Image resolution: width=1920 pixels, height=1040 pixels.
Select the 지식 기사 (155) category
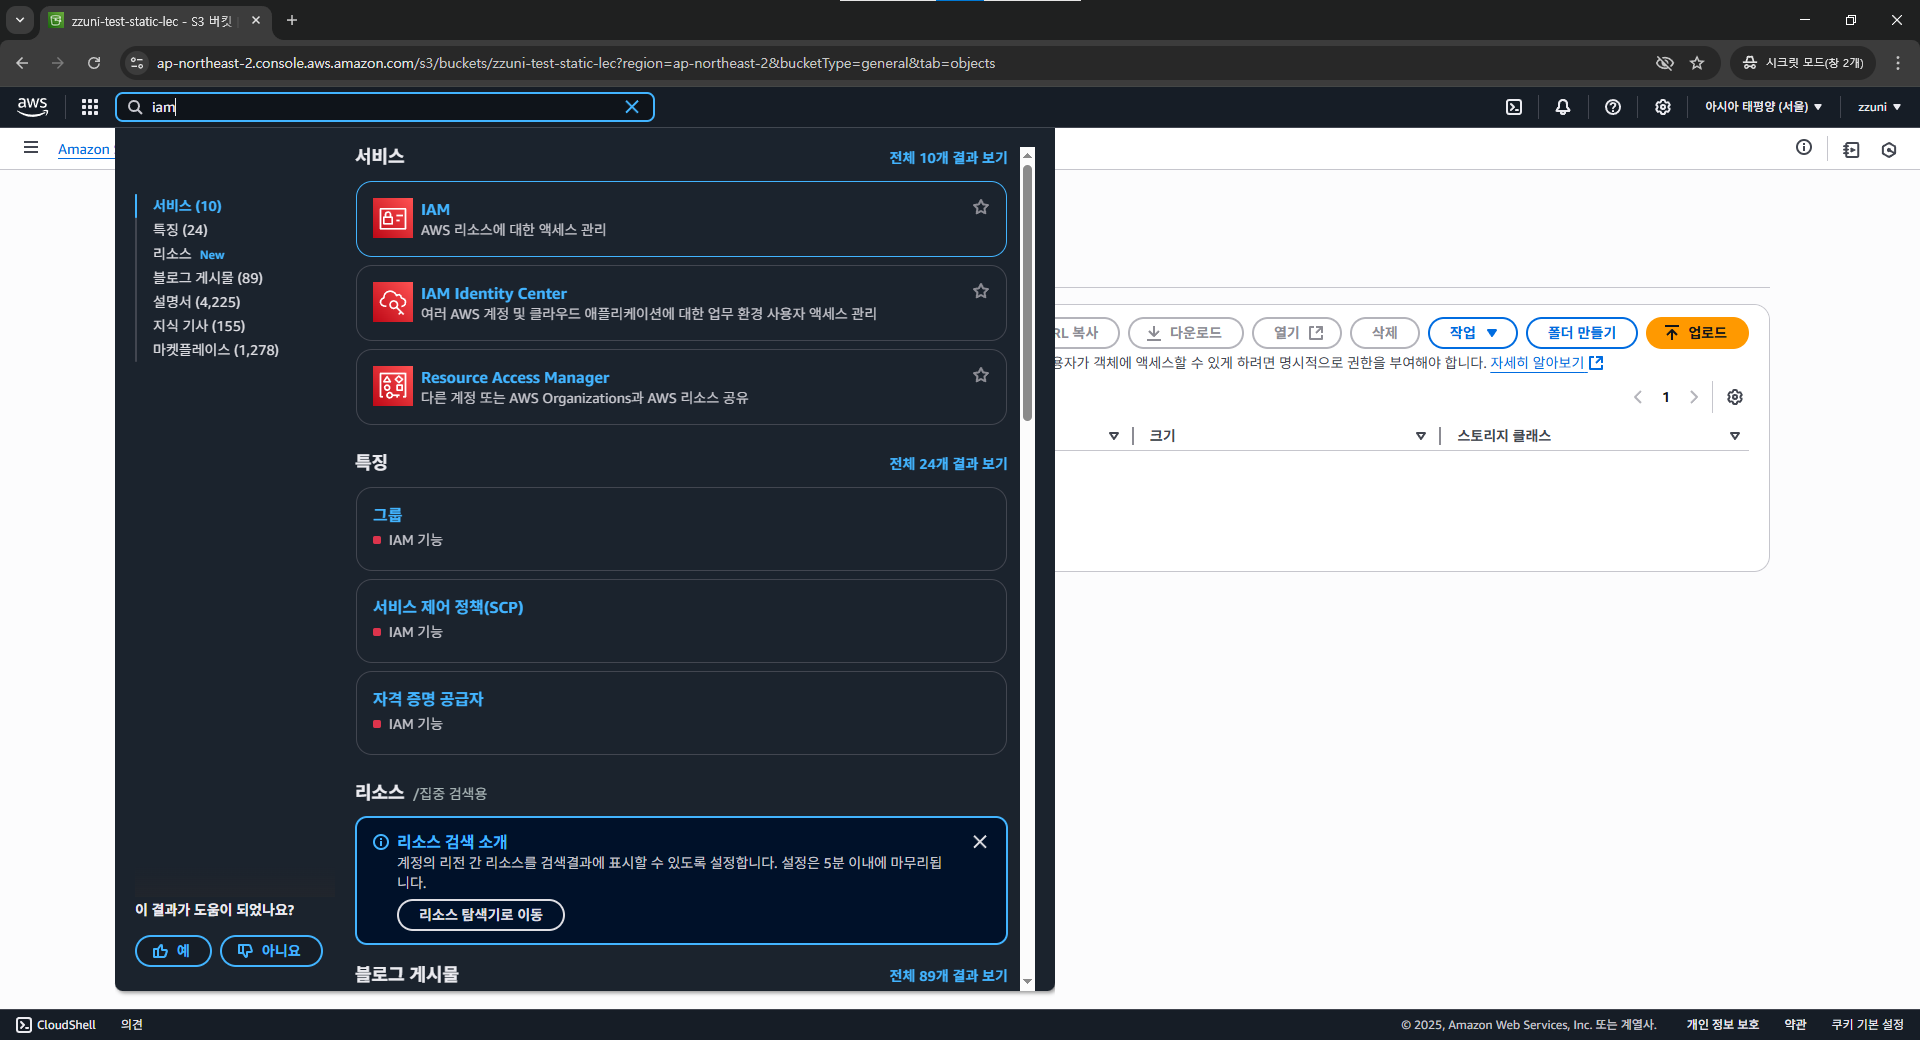(199, 326)
